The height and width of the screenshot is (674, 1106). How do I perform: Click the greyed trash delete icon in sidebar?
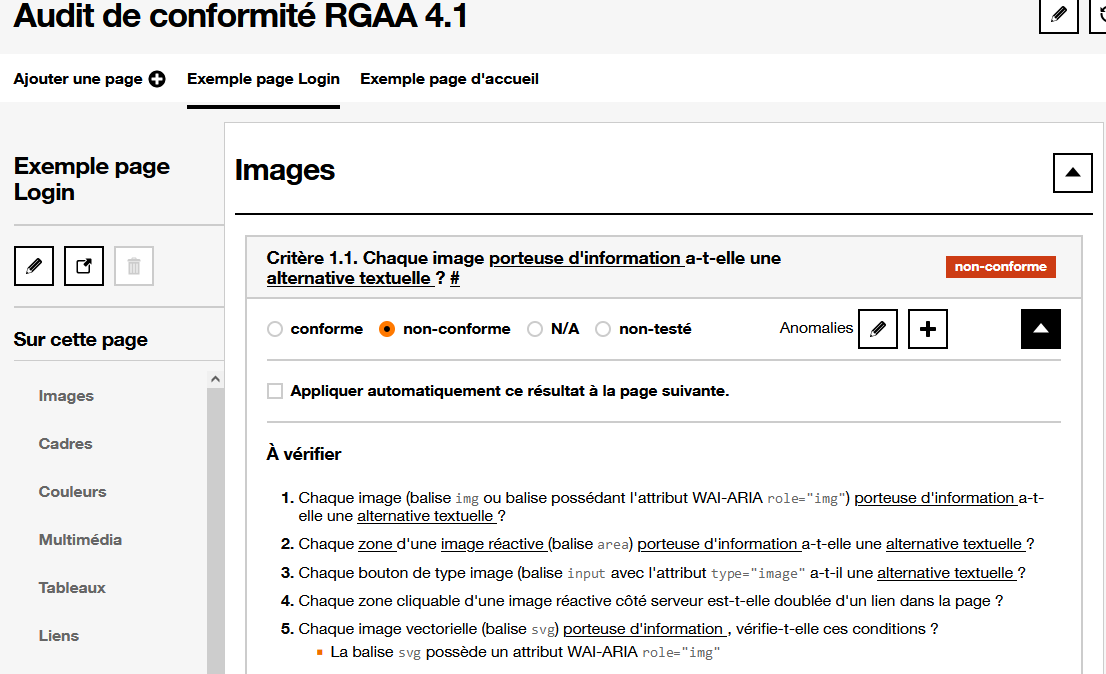click(x=134, y=266)
